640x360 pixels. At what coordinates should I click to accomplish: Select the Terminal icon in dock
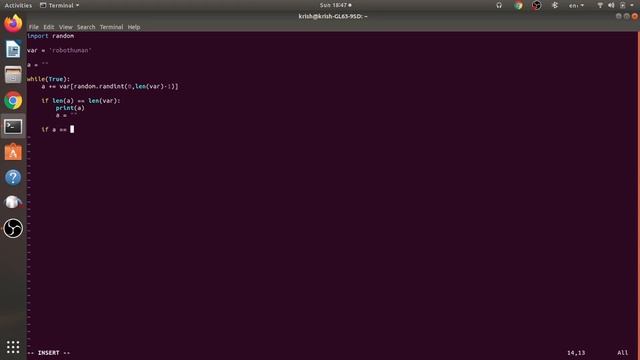(13, 126)
